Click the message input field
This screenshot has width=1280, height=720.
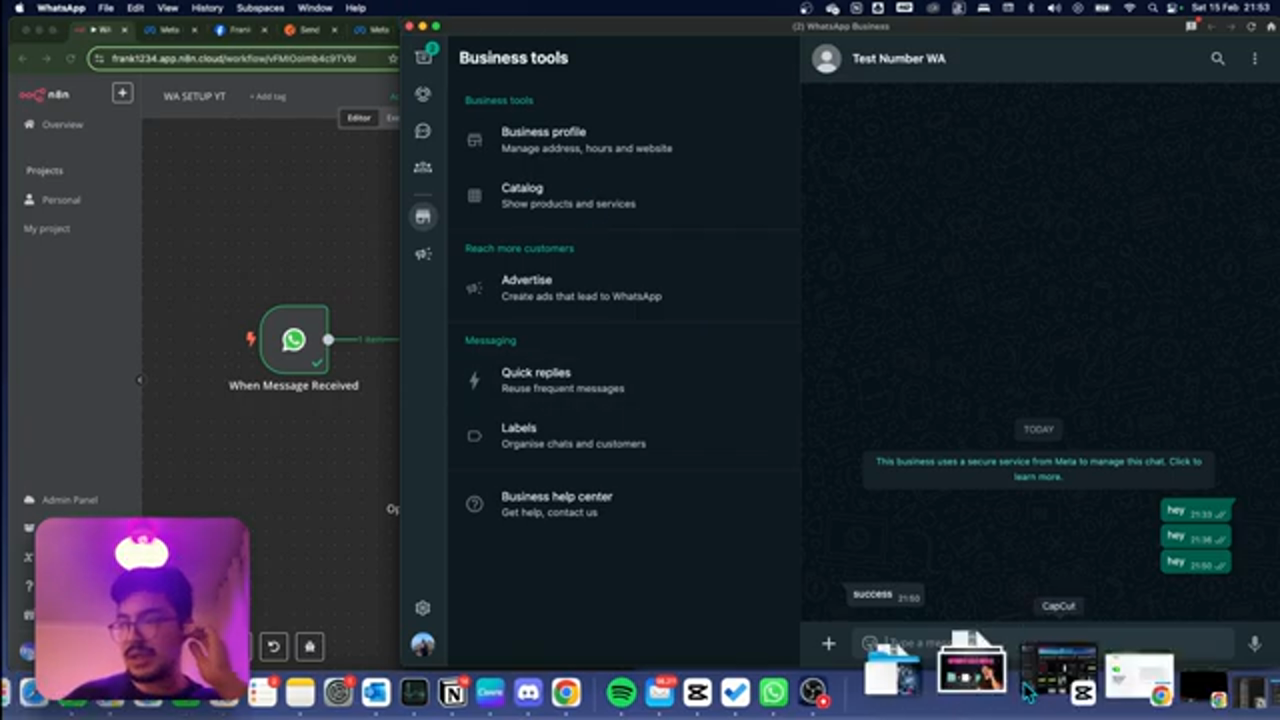1043,644
